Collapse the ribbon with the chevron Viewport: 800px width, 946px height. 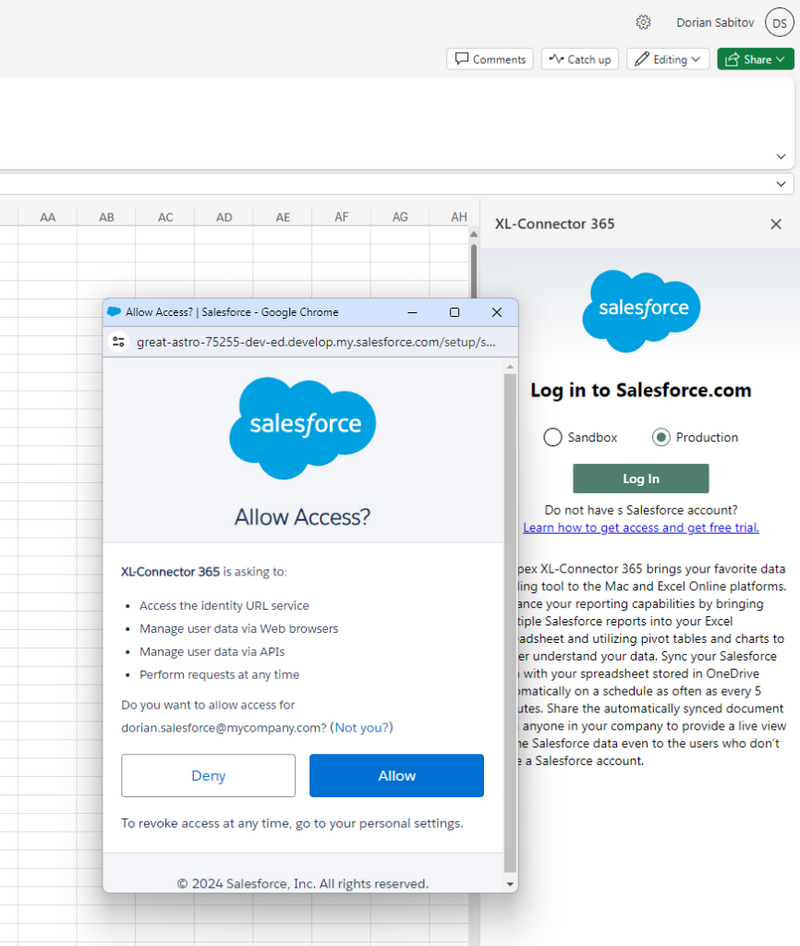[x=781, y=156]
